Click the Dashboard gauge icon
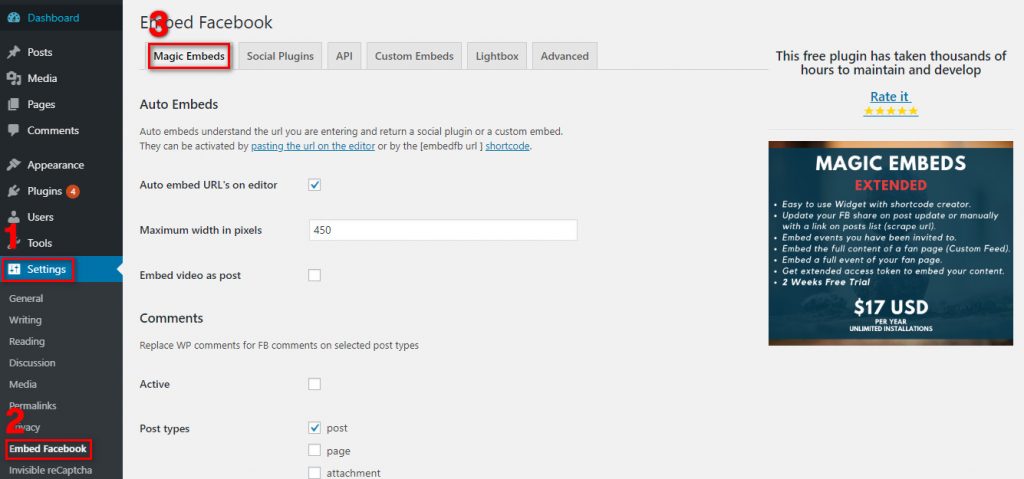The image size is (1024, 479). pos(14,18)
